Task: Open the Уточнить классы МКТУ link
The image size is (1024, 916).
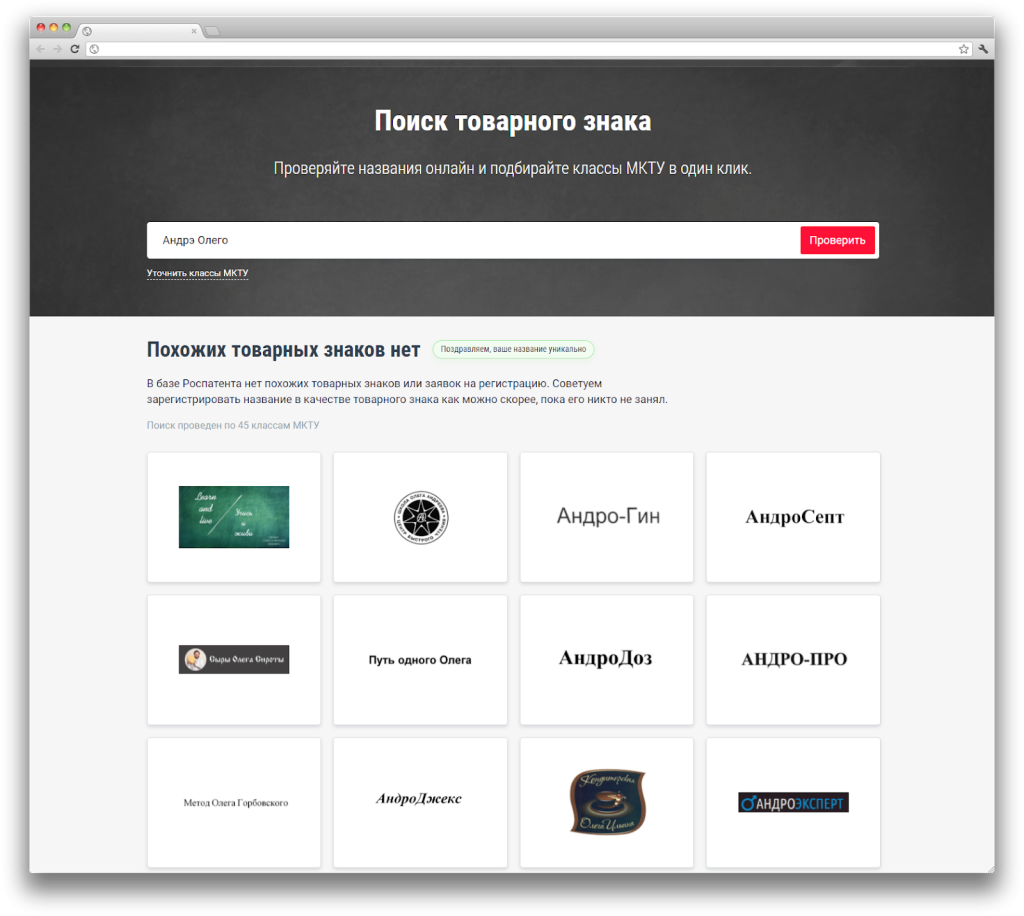Action: click(x=198, y=273)
